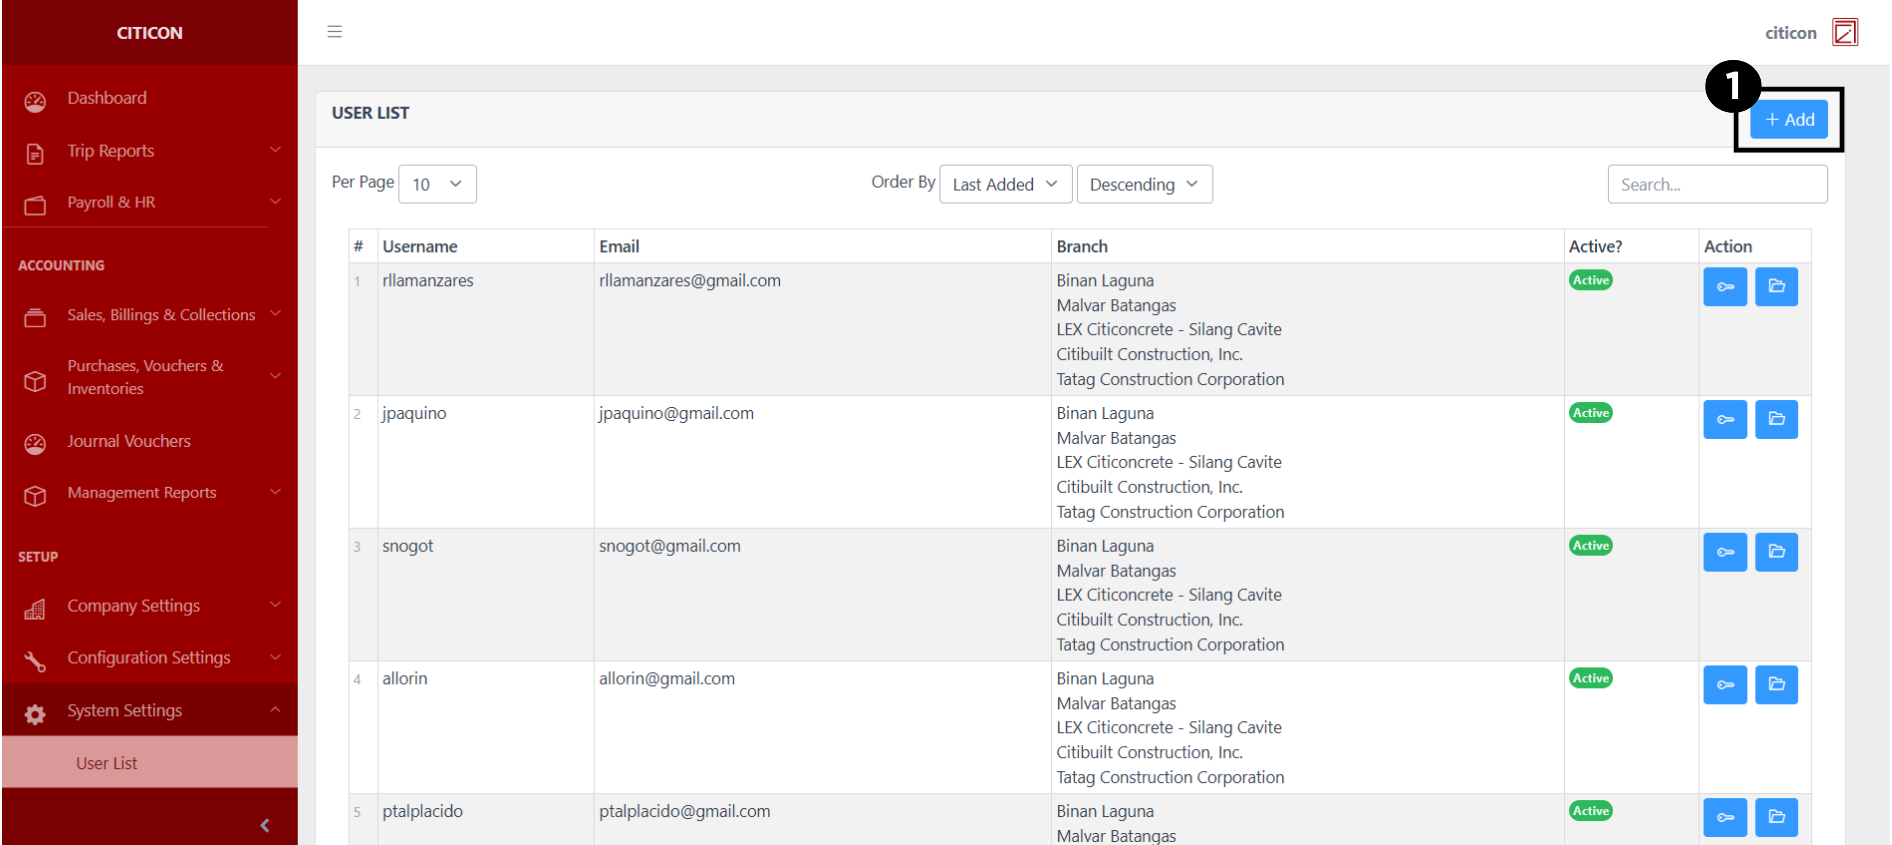Click the Active badge for allorin
Screen dimensions: 1892x845
point(1590,679)
